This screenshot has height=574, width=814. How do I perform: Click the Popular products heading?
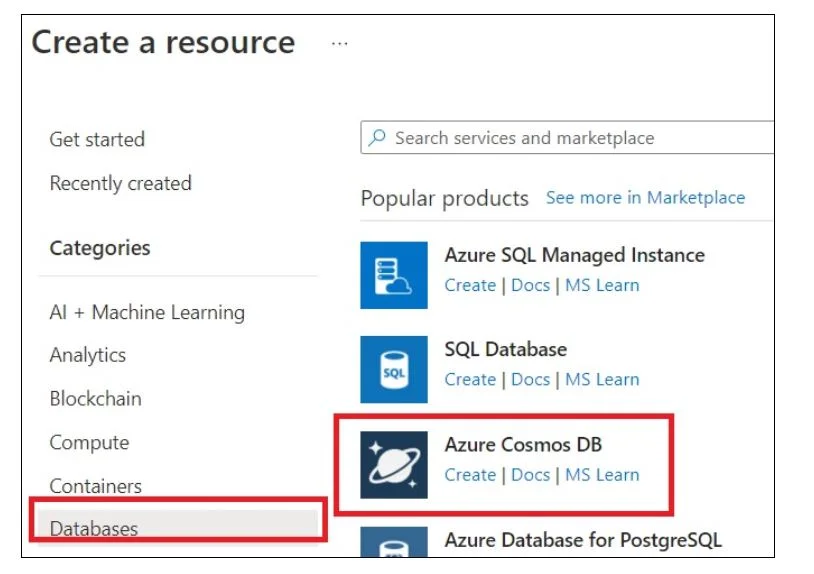pyautogui.click(x=445, y=199)
